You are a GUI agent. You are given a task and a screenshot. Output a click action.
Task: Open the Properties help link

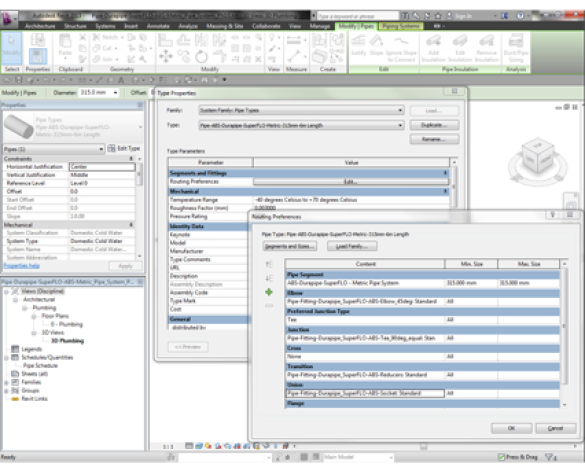click(22, 266)
